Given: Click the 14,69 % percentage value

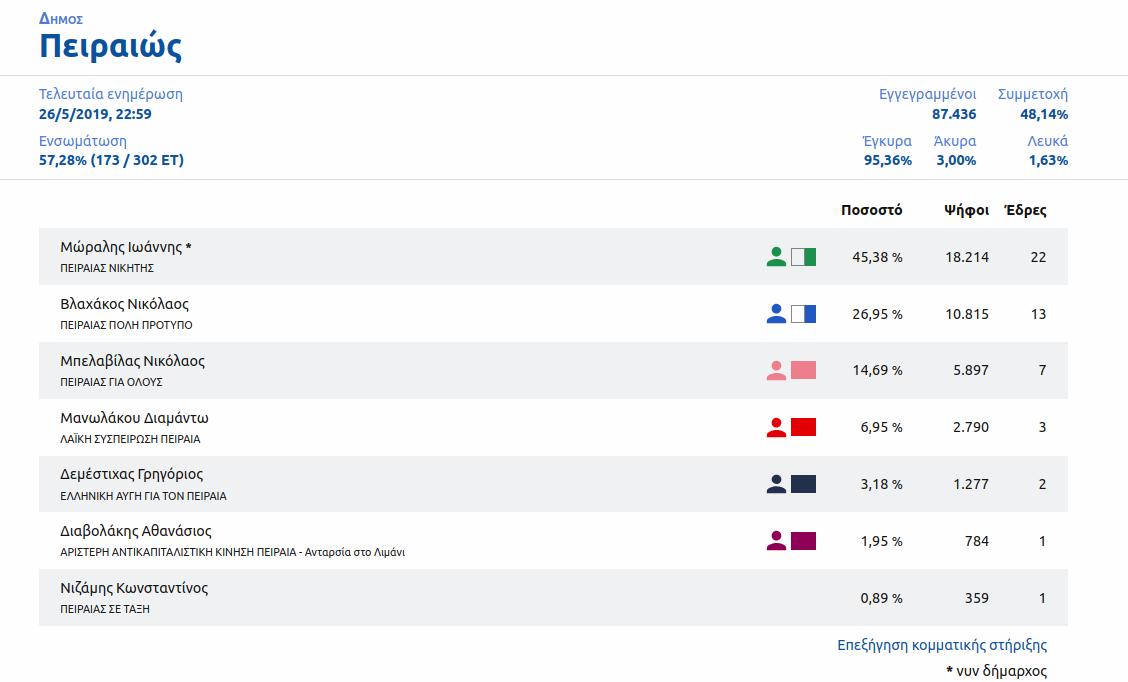Looking at the screenshot, I should click(877, 370).
